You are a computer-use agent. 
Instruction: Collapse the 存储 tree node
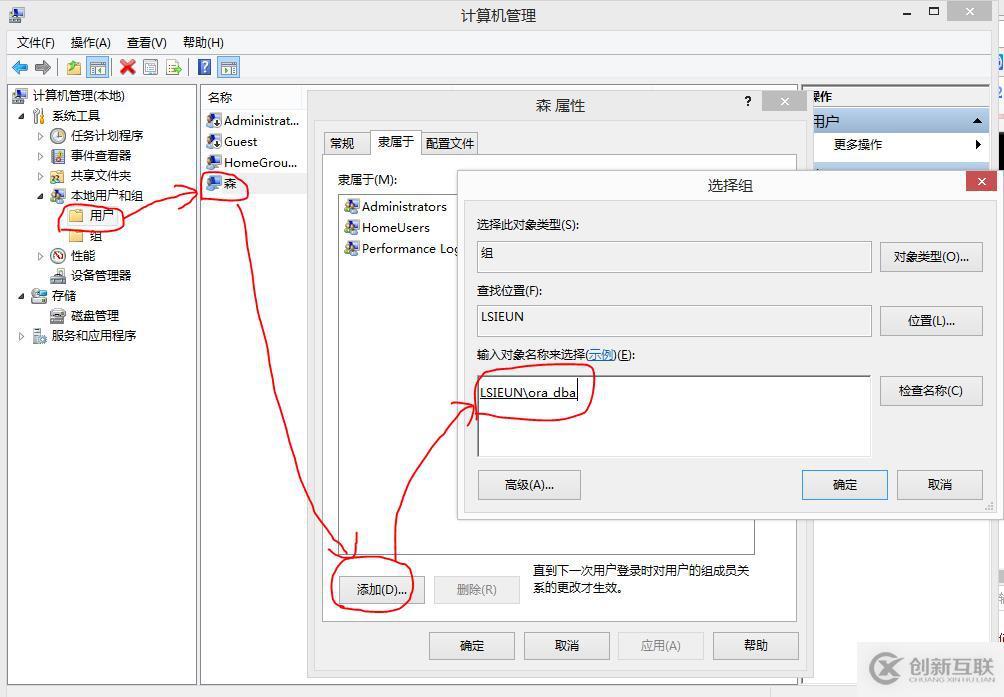[x=21, y=296]
